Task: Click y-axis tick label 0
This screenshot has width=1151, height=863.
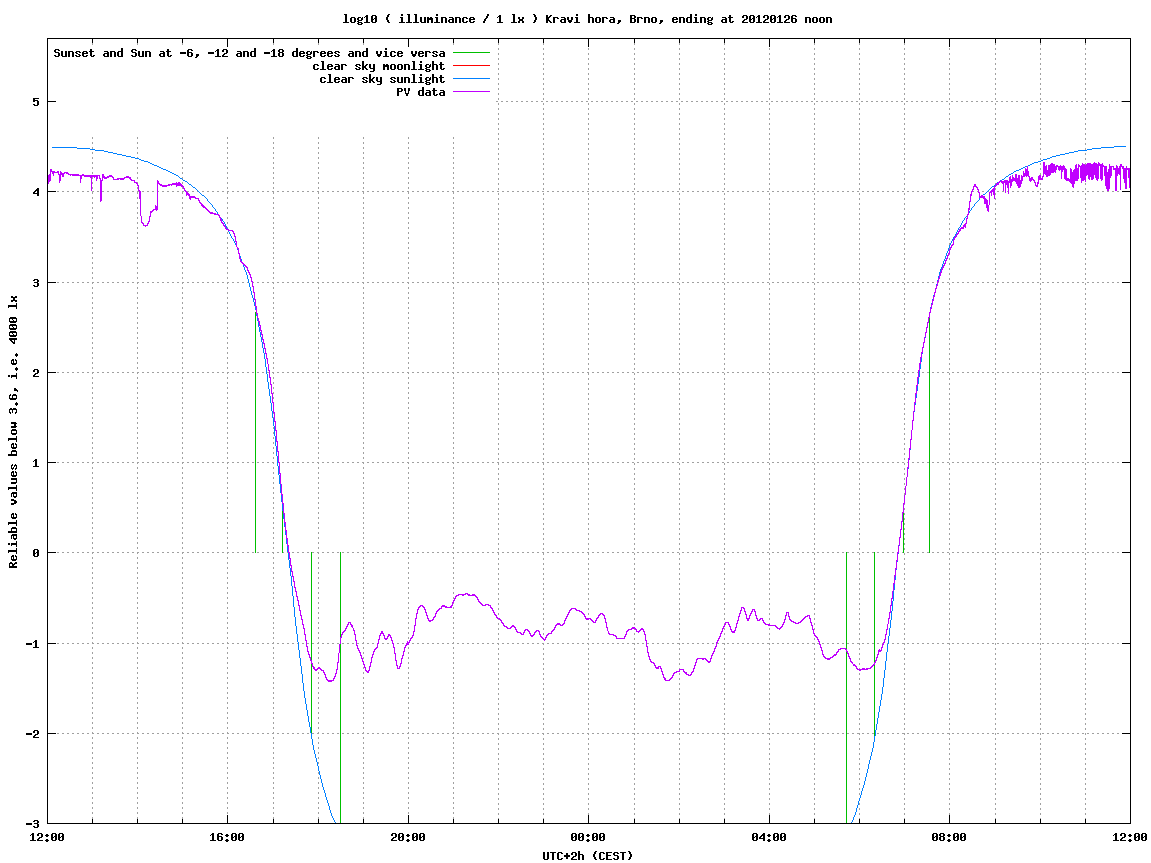Action: tap(35, 553)
